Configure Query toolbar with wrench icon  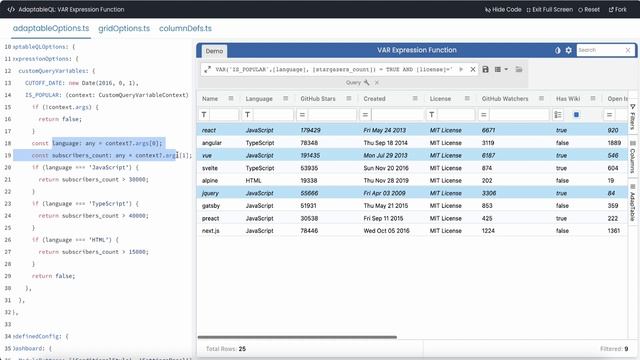pyautogui.click(x=367, y=82)
